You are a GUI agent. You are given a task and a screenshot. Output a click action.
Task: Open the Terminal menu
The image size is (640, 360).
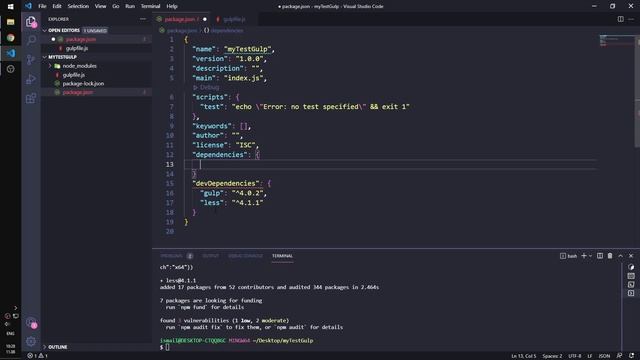pos(151,6)
